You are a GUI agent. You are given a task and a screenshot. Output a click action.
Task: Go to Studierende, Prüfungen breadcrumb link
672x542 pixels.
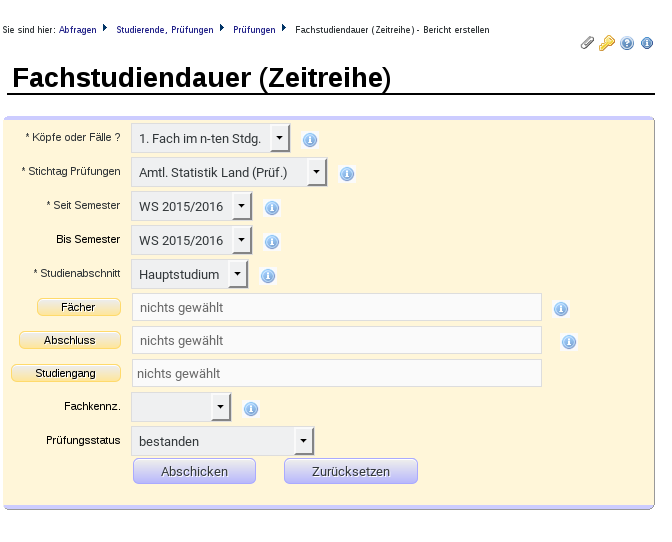coord(165,30)
